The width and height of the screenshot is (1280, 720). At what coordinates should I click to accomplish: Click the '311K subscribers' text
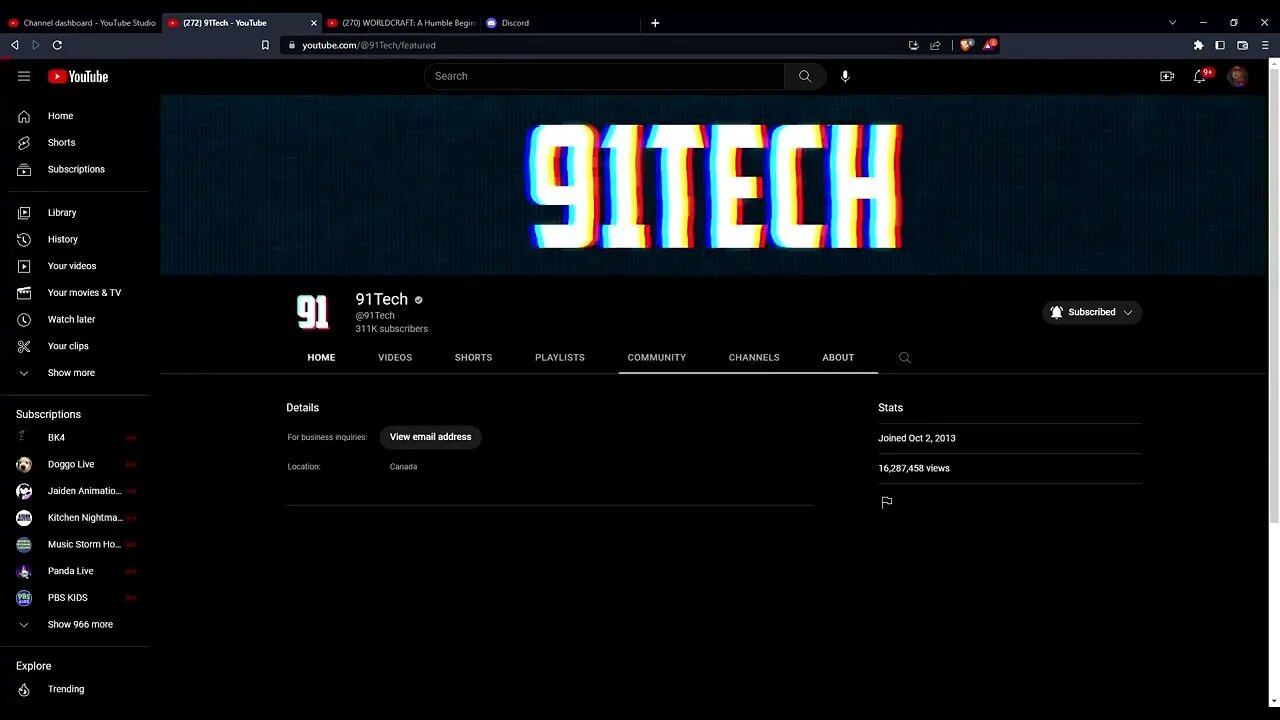click(392, 329)
